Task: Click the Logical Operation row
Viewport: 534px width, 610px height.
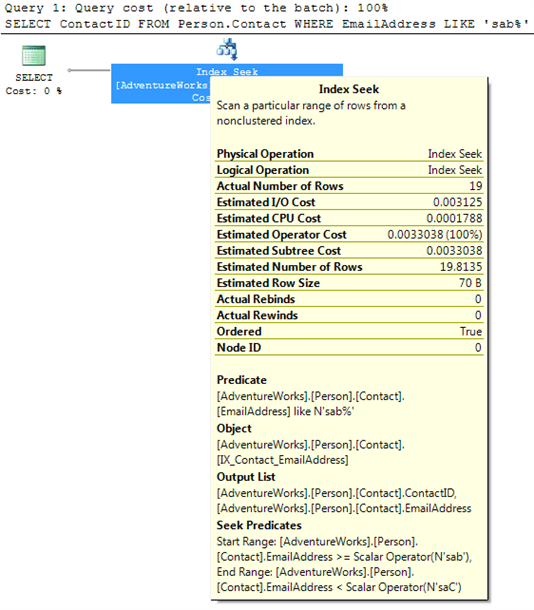Action: click(349, 170)
